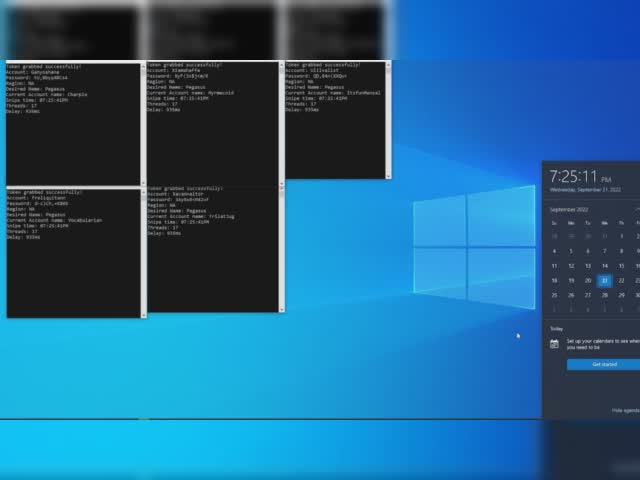
Task: Click the Get started button
Action: pyautogui.click(x=604, y=364)
